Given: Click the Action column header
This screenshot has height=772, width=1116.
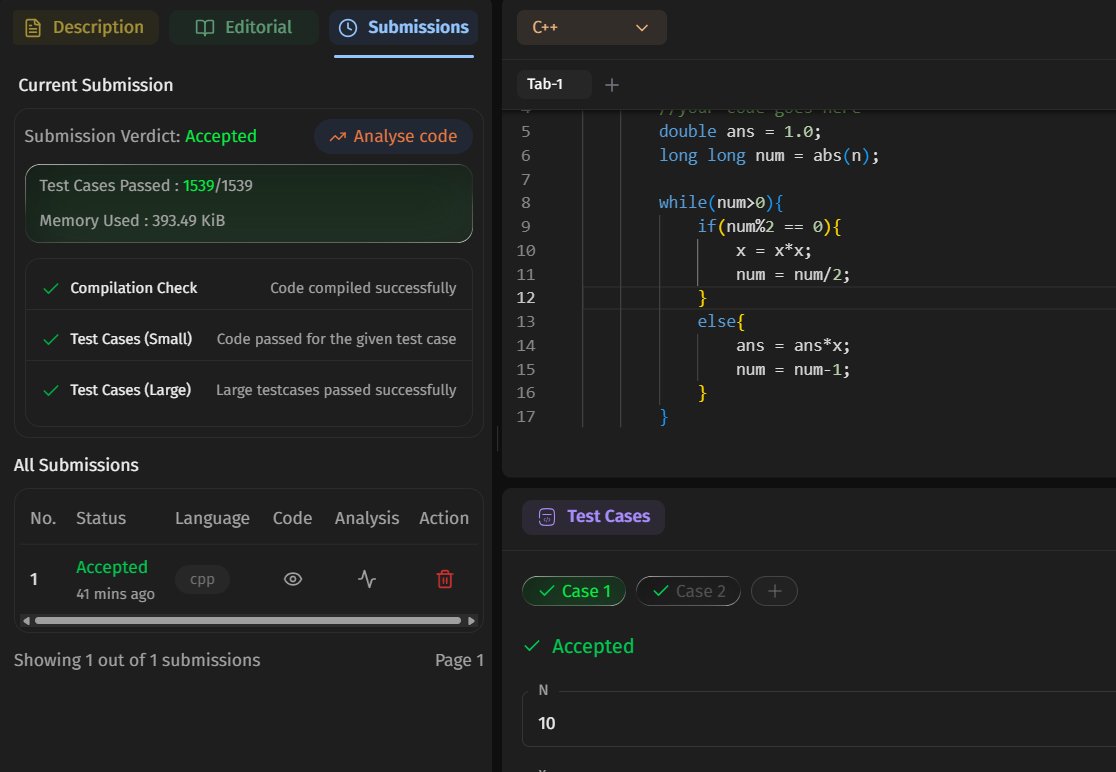Looking at the screenshot, I should pos(444,518).
